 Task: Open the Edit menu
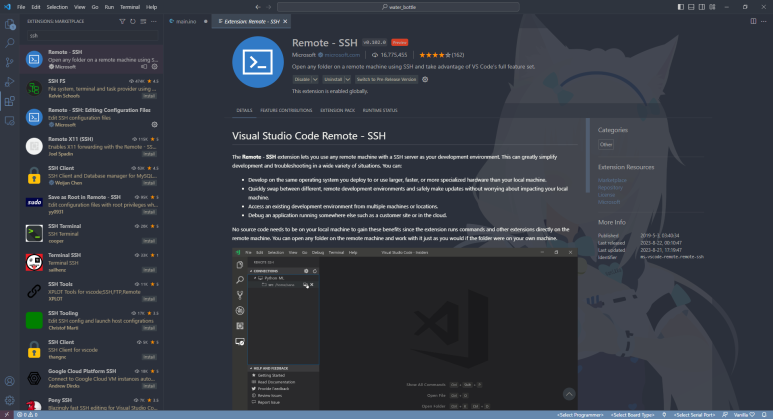pyautogui.click(x=36, y=7)
